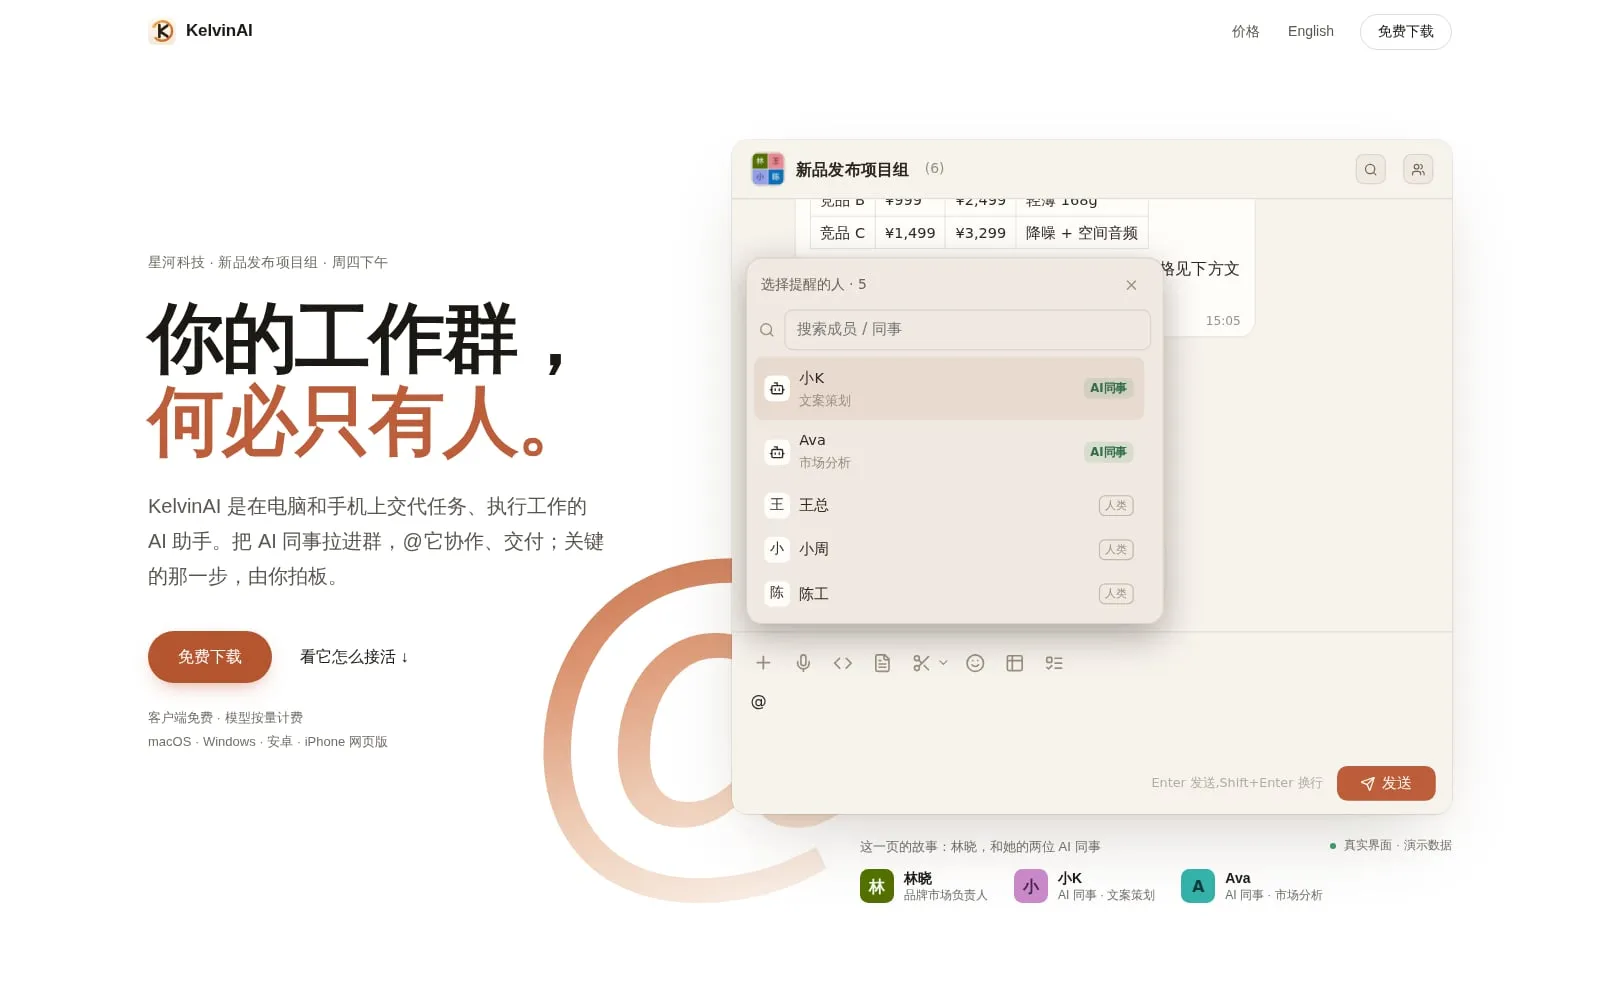Open the 看它怎么接活 link

click(354, 657)
